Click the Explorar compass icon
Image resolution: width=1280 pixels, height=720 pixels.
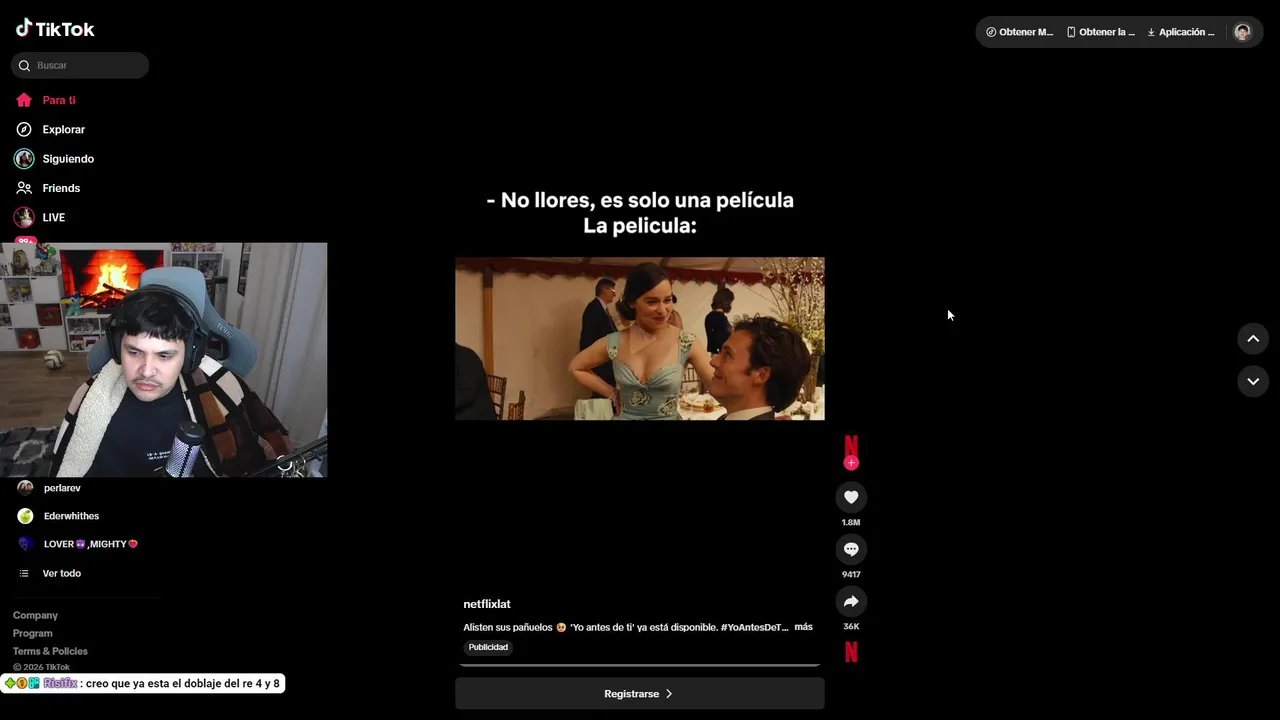click(x=24, y=130)
